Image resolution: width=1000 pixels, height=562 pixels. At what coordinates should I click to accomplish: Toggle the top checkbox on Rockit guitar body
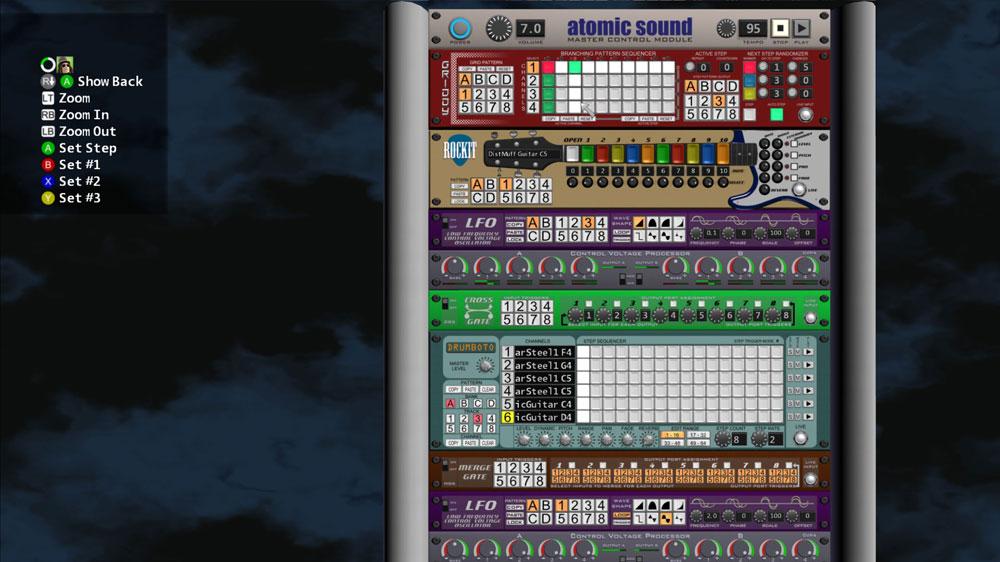click(794, 144)
